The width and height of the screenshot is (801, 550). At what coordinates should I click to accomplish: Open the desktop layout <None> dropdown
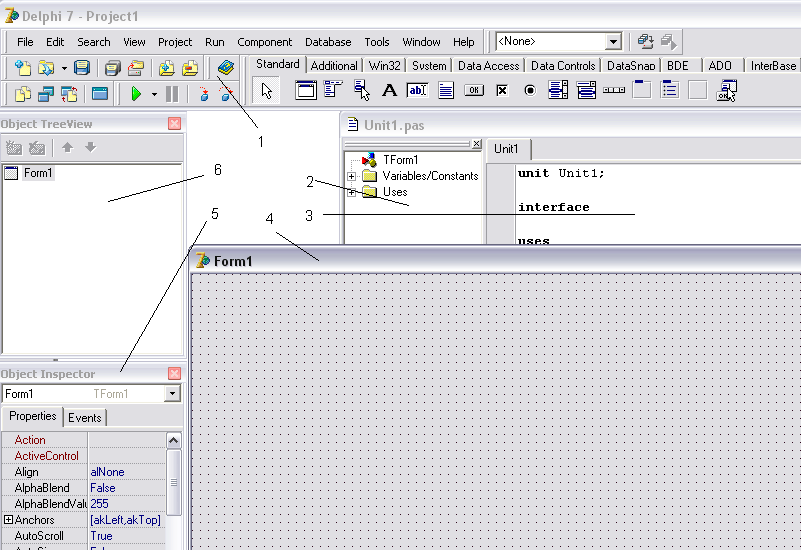tap(614, 42)
